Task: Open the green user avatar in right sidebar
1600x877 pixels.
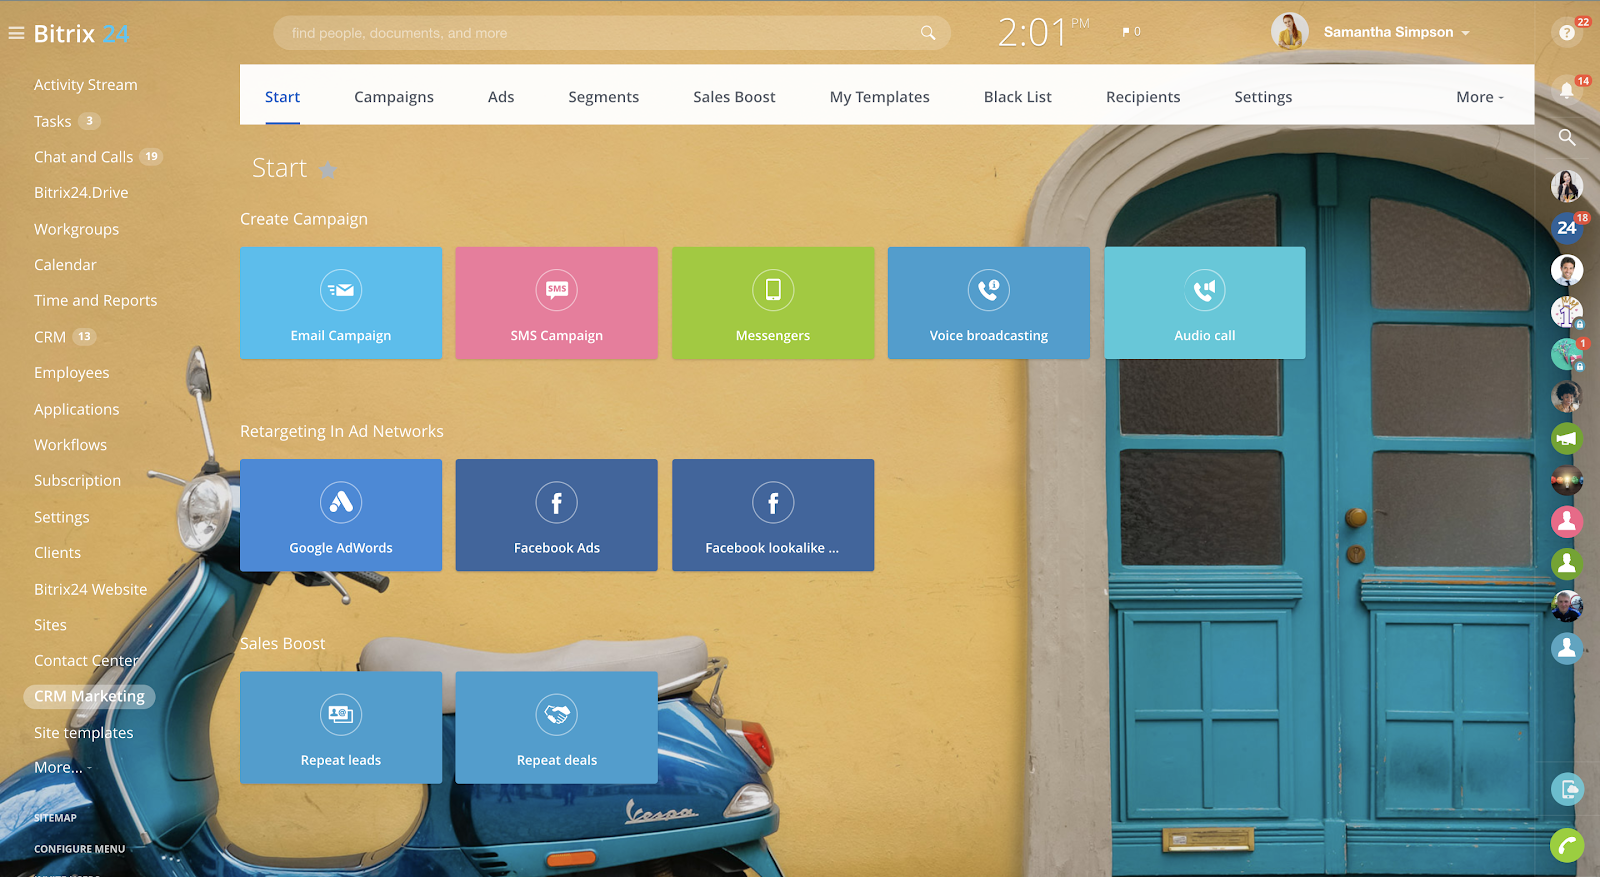Action: click(x=1567, y=563)
